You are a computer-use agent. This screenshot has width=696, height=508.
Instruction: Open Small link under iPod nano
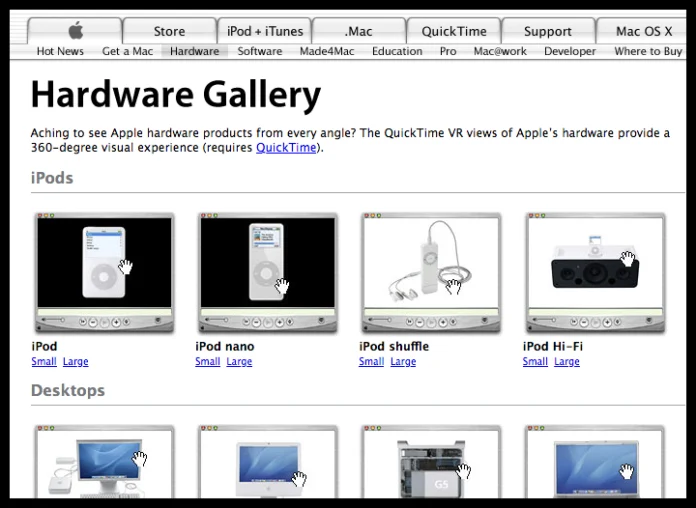coord(208,361)
